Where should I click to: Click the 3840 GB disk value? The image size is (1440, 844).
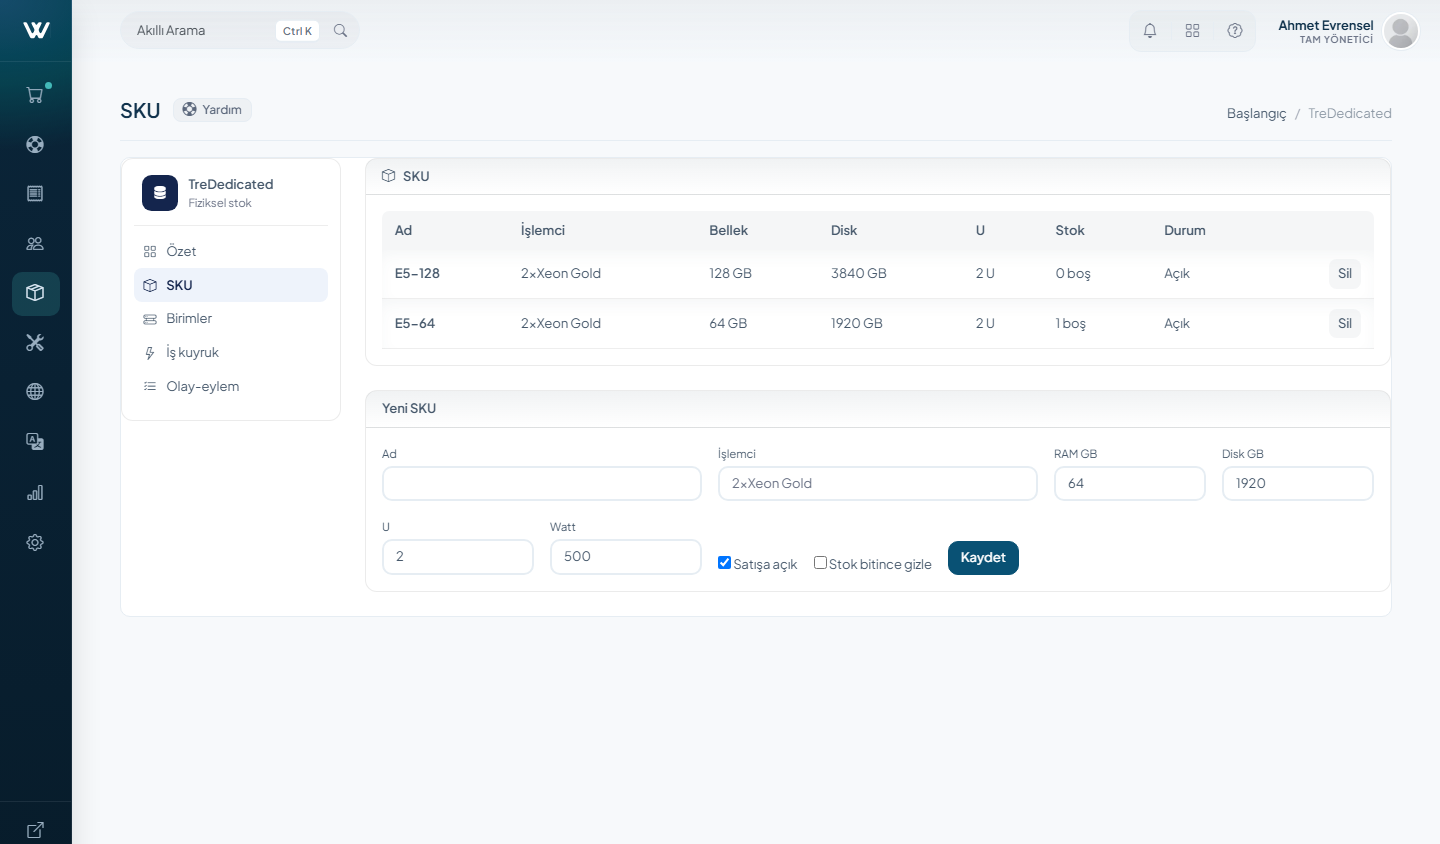click(x=859, y=273)
